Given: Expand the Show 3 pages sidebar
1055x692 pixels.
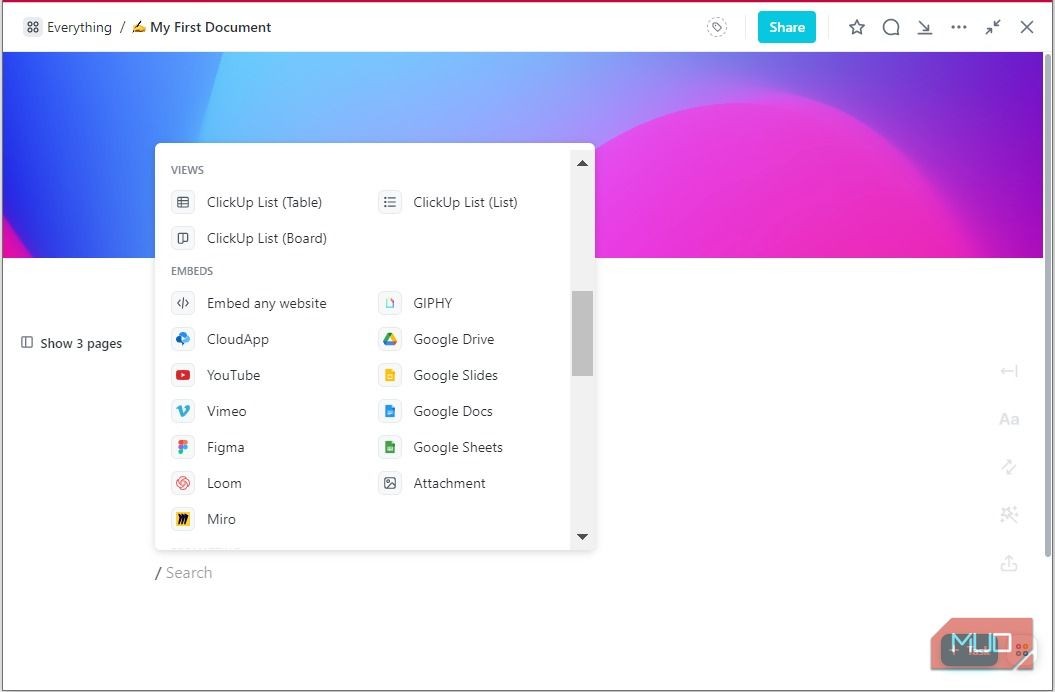Looking at the screenshot, I should (72, 343).
